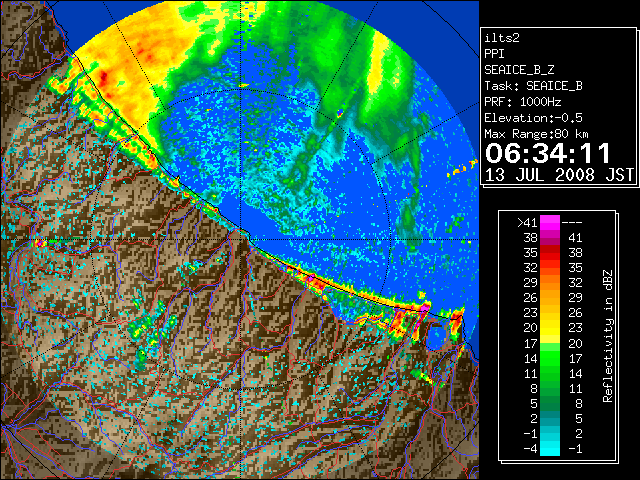This screenshot has height=480, width=640.
Task: Click the 'ilts2' station label
Action: [x=502, y=38]
